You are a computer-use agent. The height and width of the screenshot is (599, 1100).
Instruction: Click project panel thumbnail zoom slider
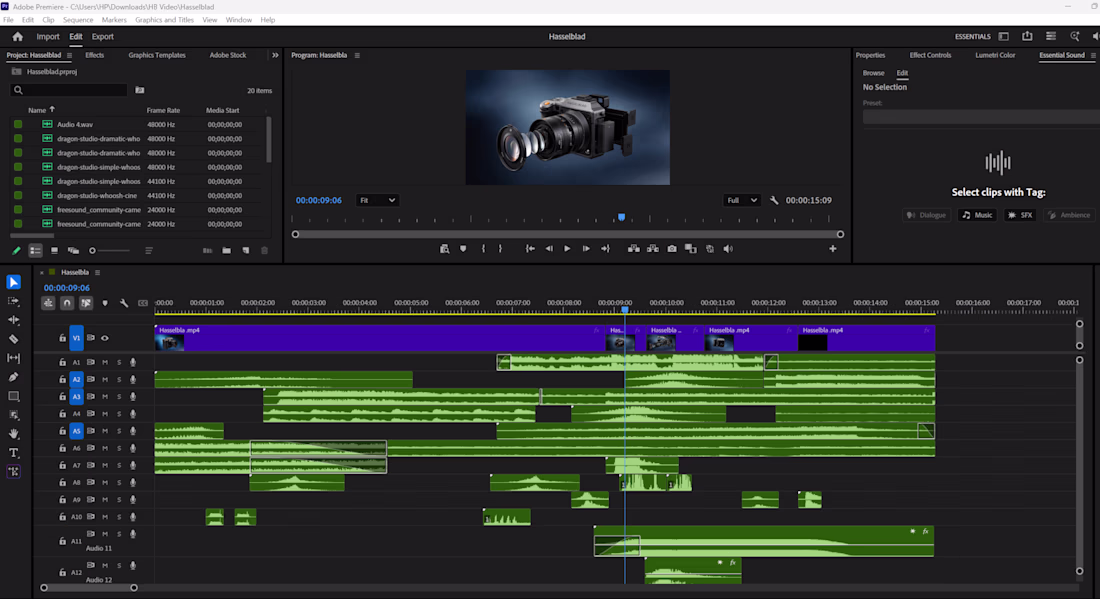point(110,250)
